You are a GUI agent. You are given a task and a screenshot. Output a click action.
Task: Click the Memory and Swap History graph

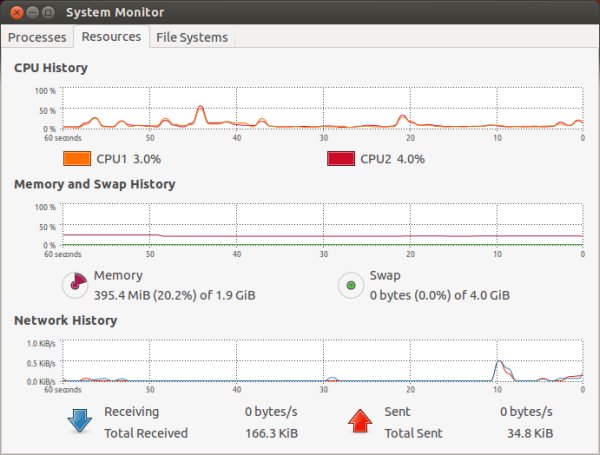point(322,224)
